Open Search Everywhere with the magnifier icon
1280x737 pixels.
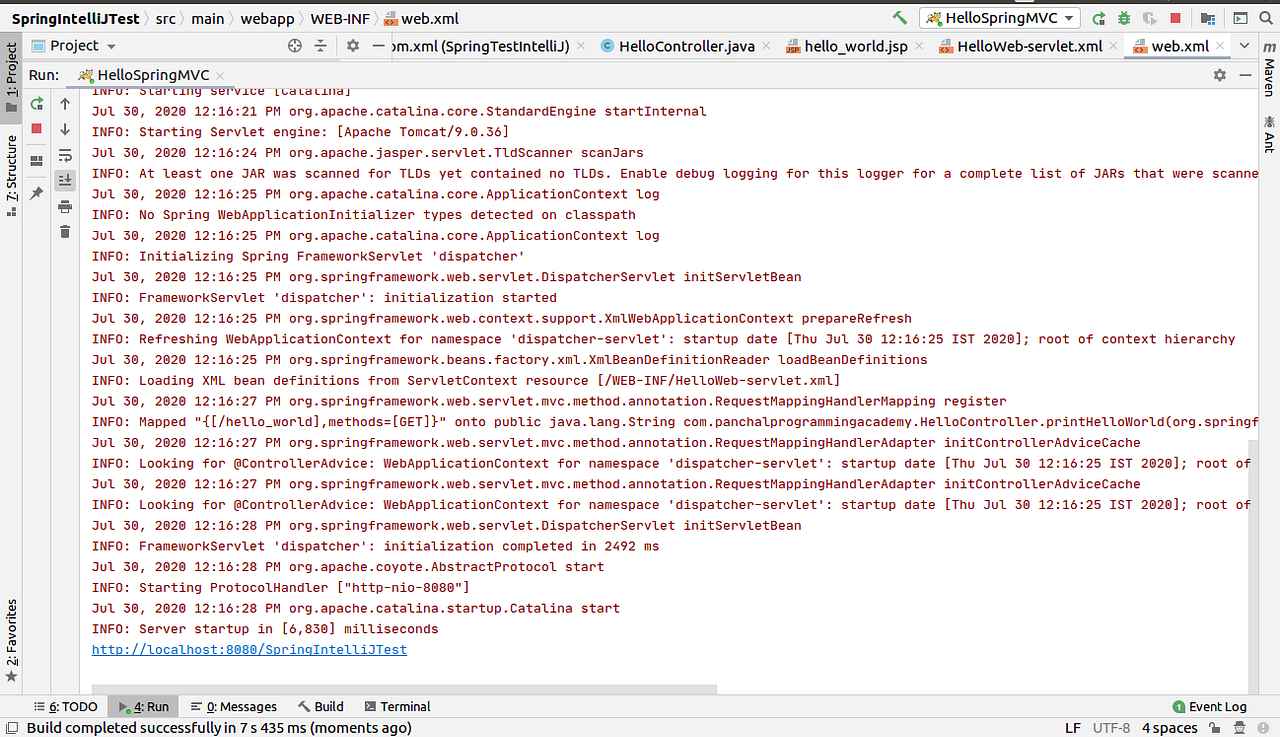click(1265, 18)
